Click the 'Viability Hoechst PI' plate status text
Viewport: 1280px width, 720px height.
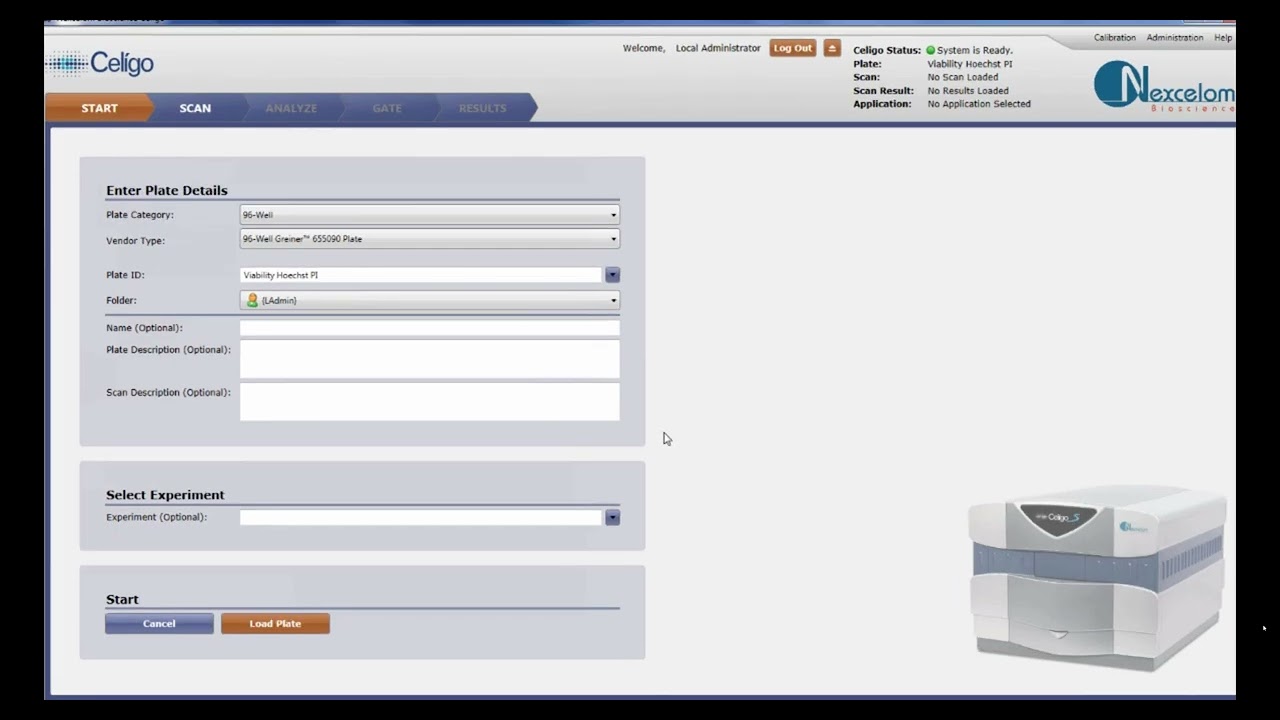pyautogui.click(x=969, y=64)
